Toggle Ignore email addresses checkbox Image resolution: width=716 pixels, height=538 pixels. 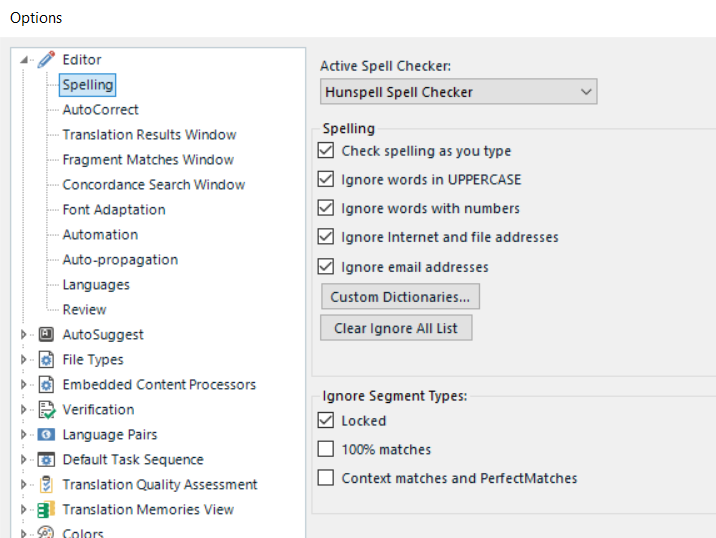pos(326,266)
